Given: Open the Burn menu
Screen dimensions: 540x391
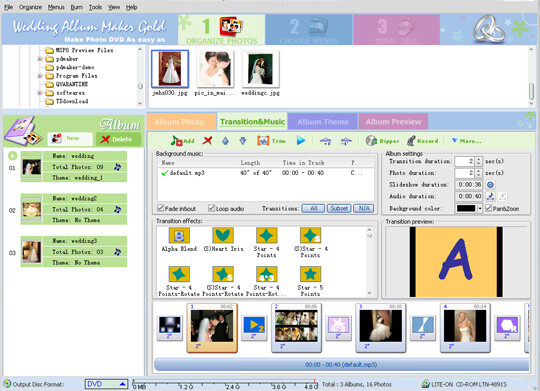Looking at the screenshot, I should coord(76,7).
